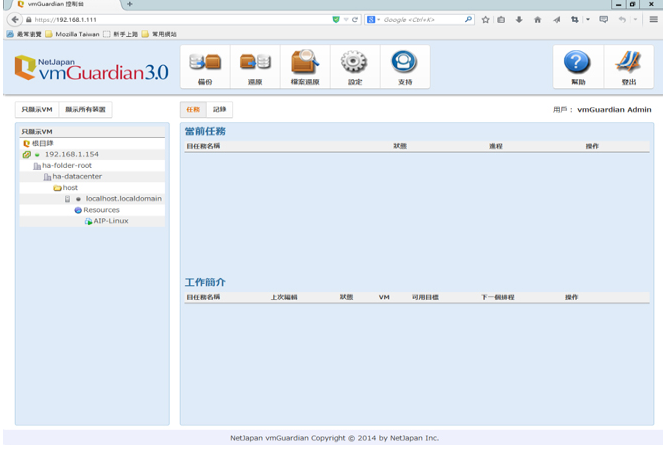Open the 新手上路 bookmark
The width and height of the screenshot is (669, 452).
[x=121, y=34]
